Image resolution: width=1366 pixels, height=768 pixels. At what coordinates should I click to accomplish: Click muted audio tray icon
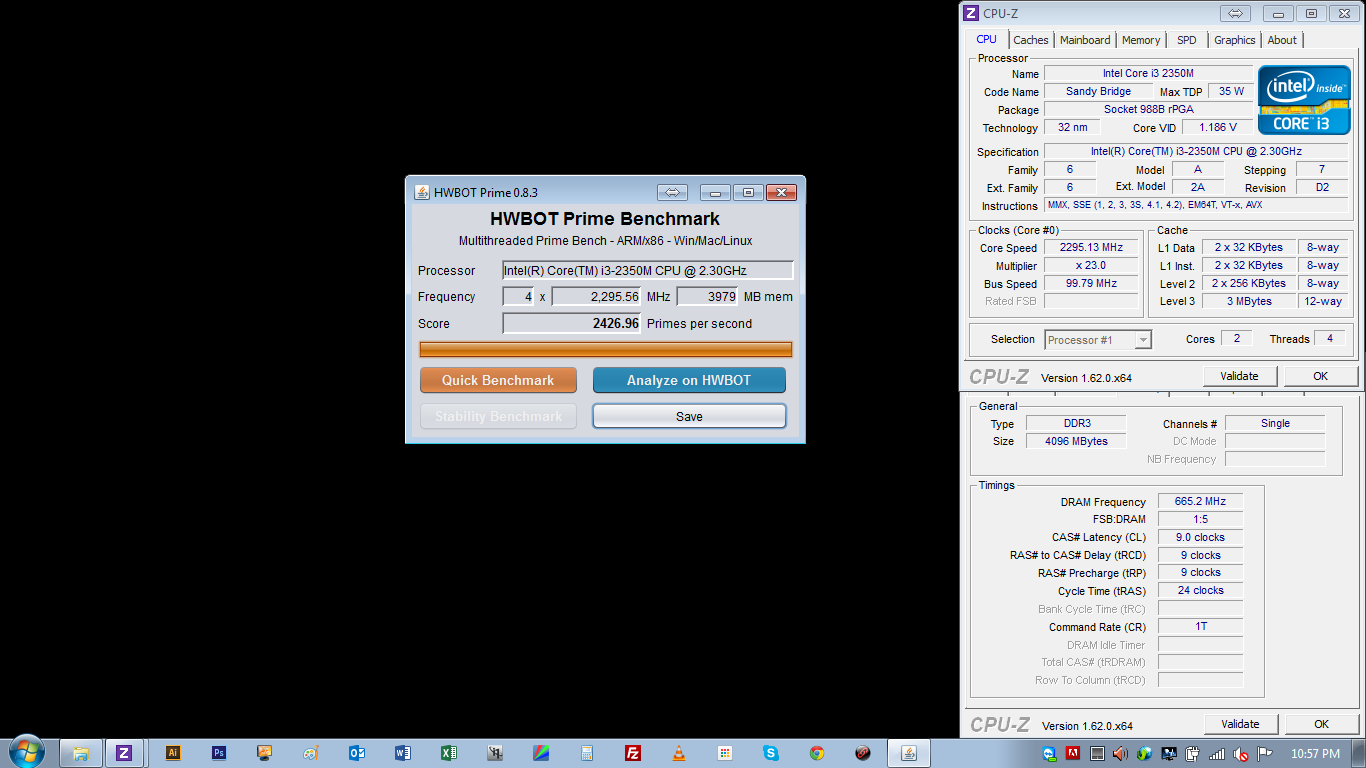pos(1240,754)
